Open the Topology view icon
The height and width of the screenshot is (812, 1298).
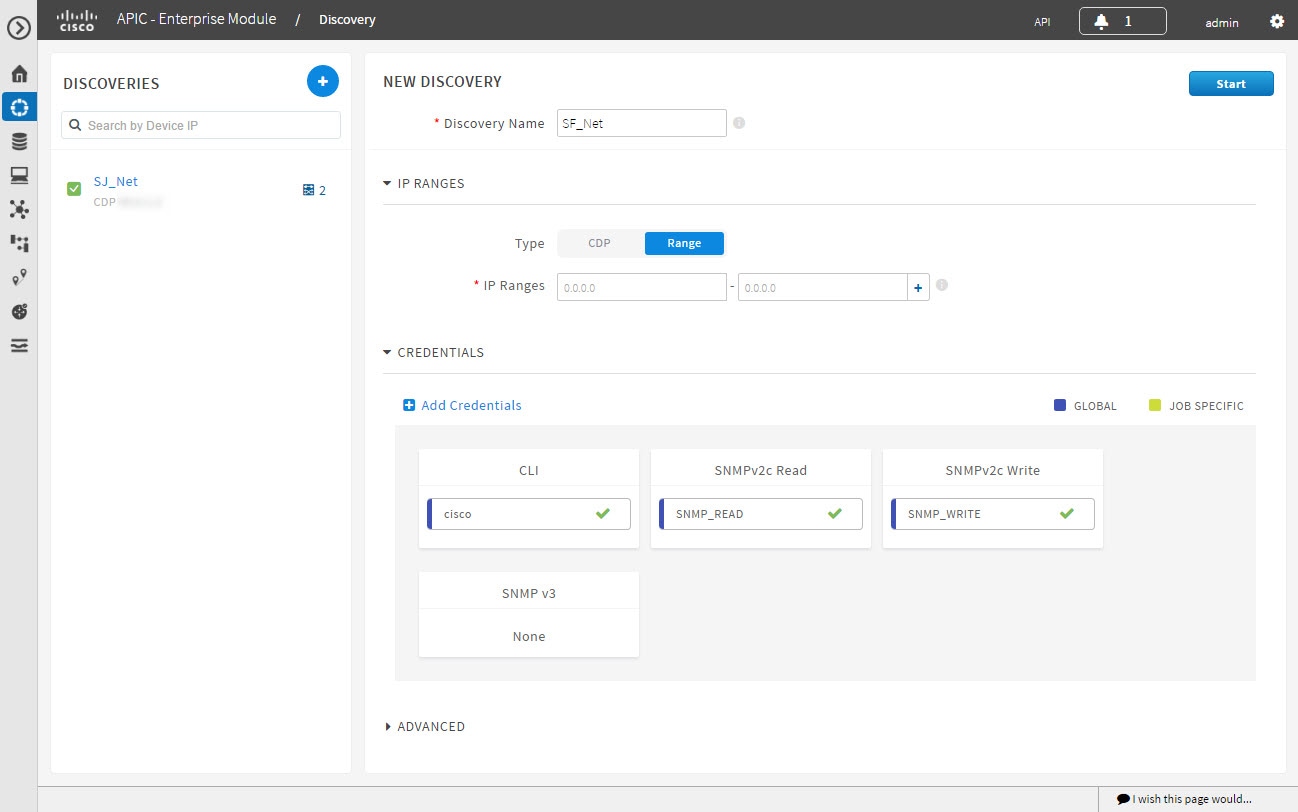coord(19,209)
